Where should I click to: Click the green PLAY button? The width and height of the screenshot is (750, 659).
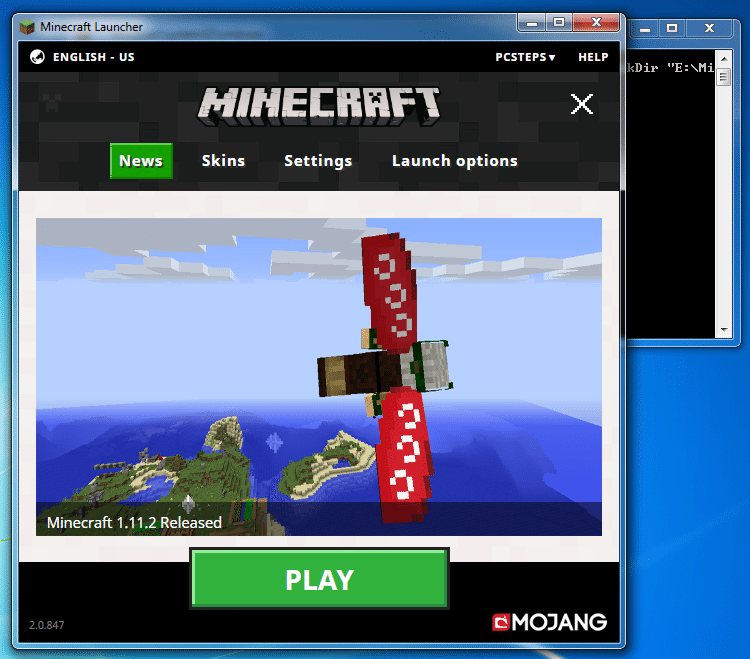pos(319,579)
